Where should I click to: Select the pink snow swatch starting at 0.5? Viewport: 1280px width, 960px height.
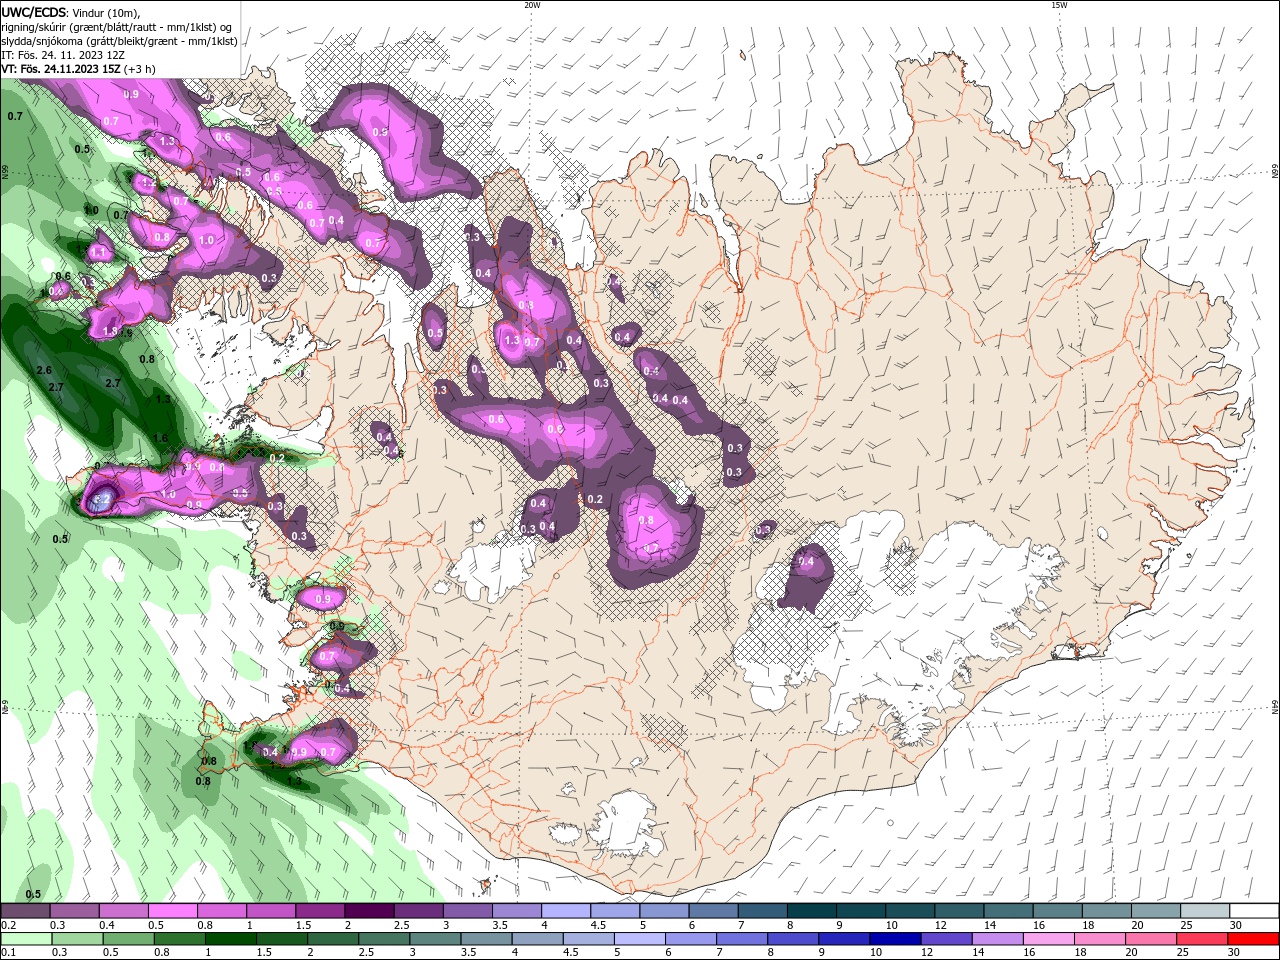point(172,911)
